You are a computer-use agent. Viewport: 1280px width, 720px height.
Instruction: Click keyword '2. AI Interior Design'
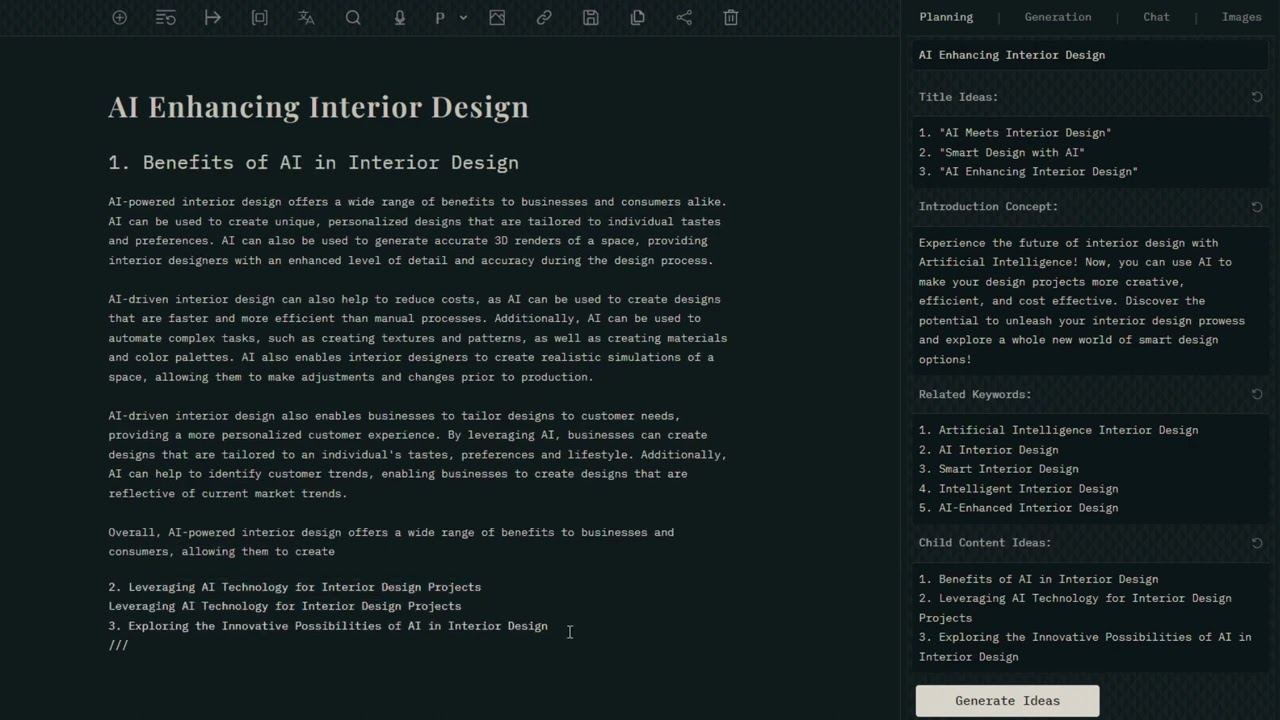click(988, 450)
